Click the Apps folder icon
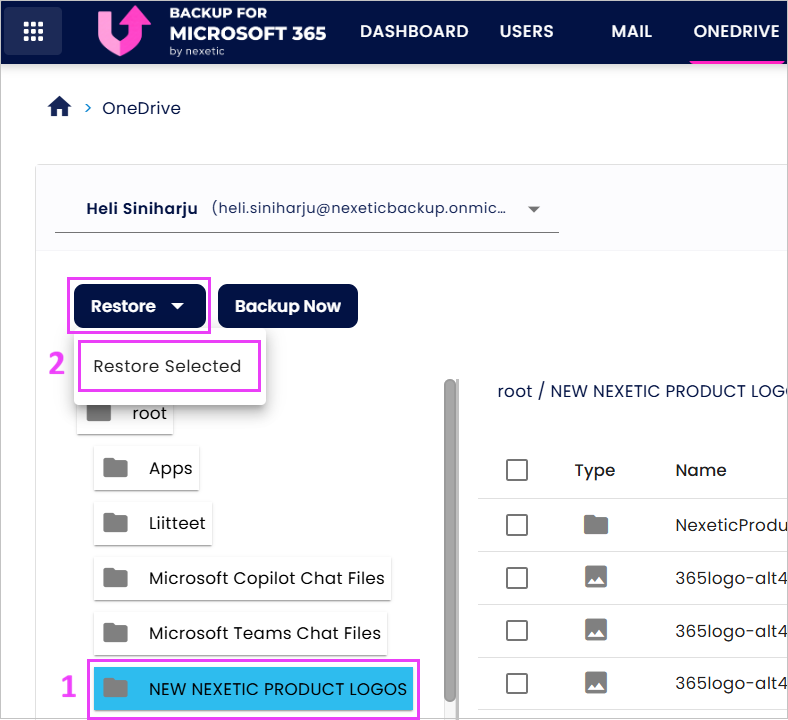Screen dimensions: 788x720 tap(115, 468)
